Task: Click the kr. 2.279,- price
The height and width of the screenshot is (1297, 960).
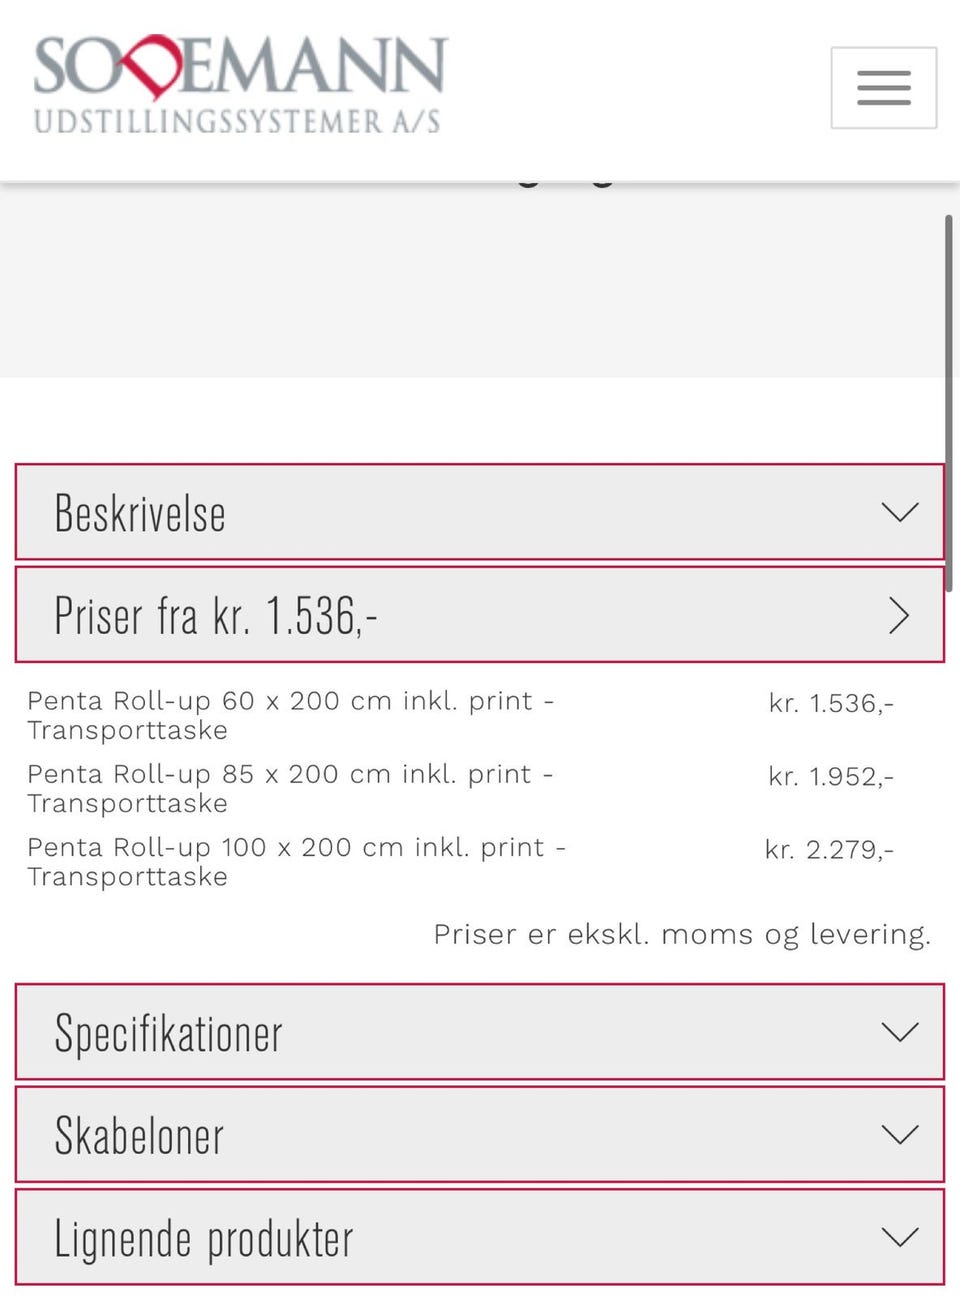Action: [x=828, y=850]
